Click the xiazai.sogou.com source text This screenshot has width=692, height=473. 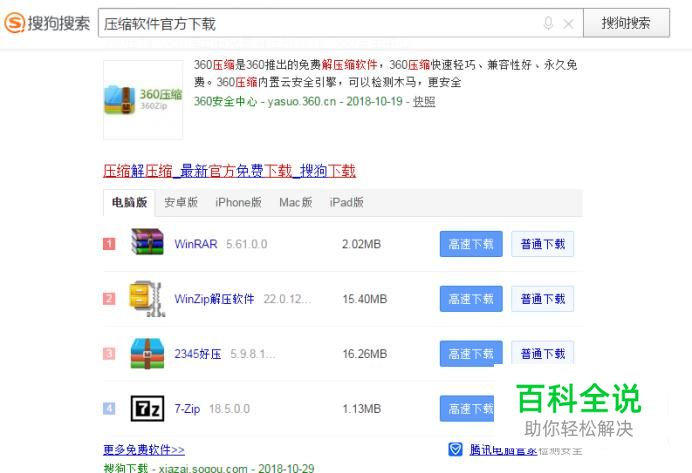(203, 468)
